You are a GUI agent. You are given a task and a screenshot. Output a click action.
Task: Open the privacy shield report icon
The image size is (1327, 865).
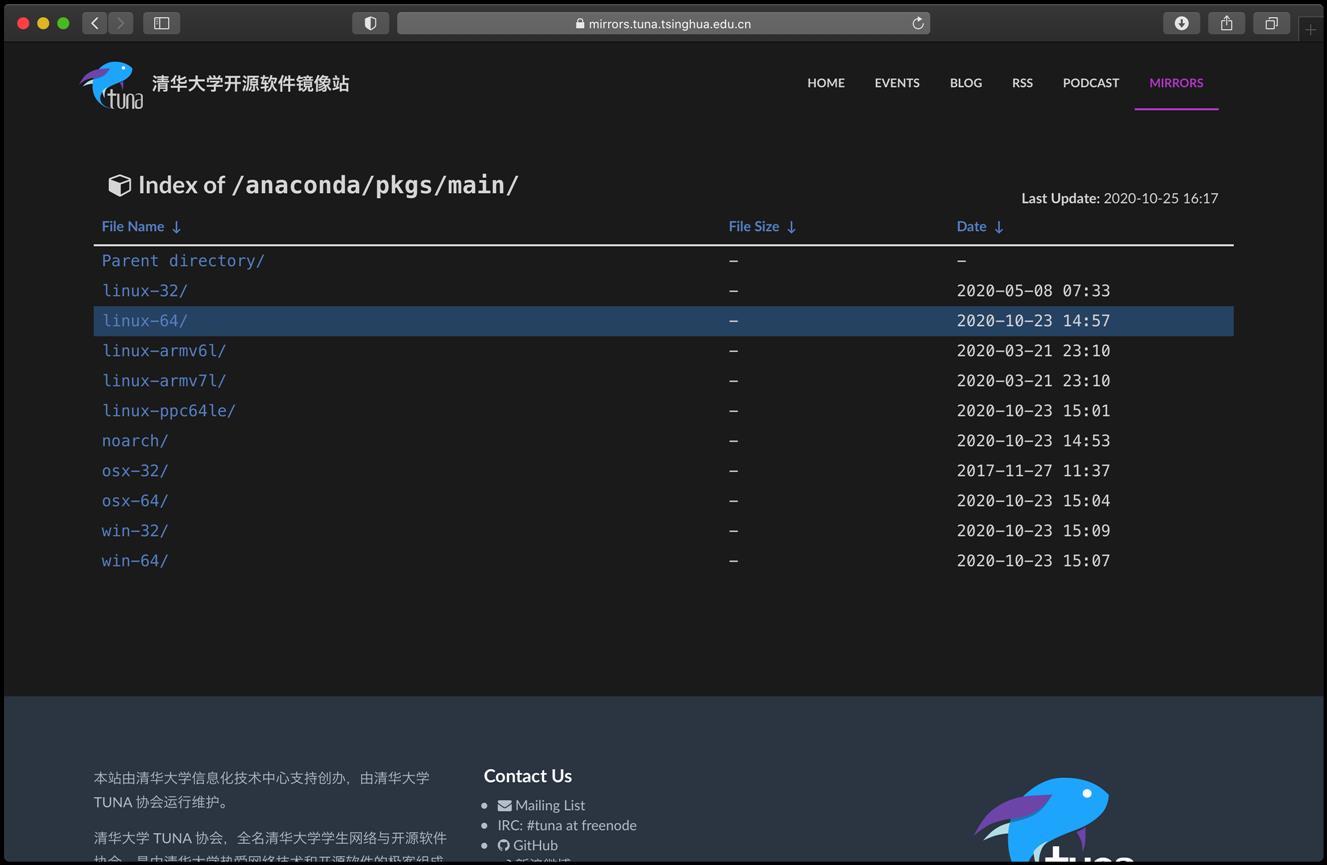pos(370,23)
